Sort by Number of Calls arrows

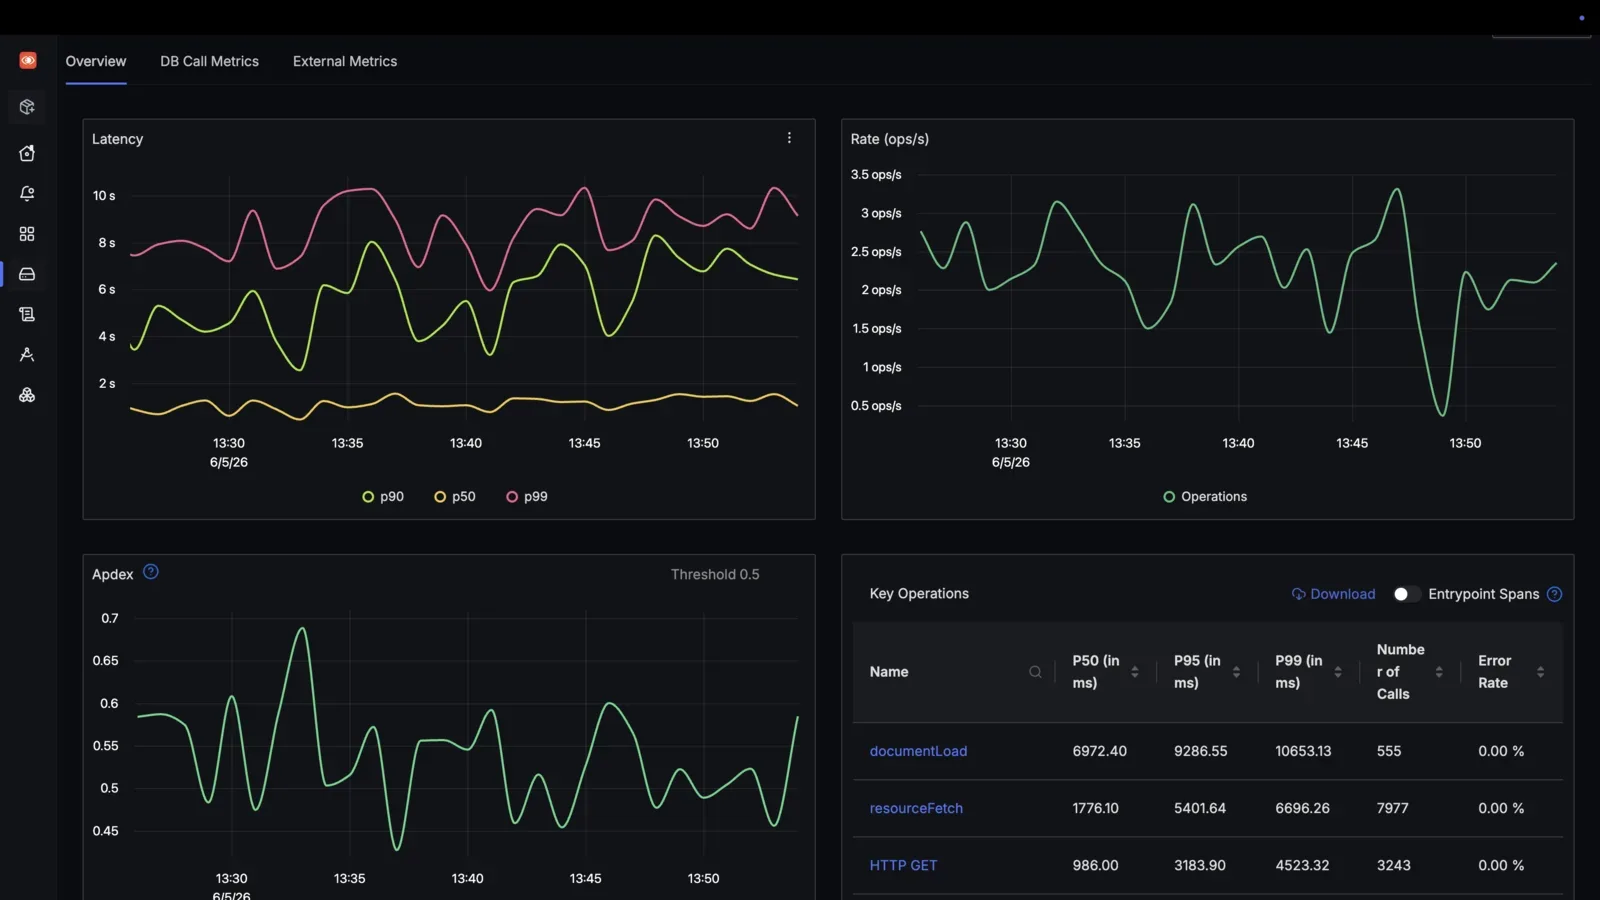coord(1439,672)
